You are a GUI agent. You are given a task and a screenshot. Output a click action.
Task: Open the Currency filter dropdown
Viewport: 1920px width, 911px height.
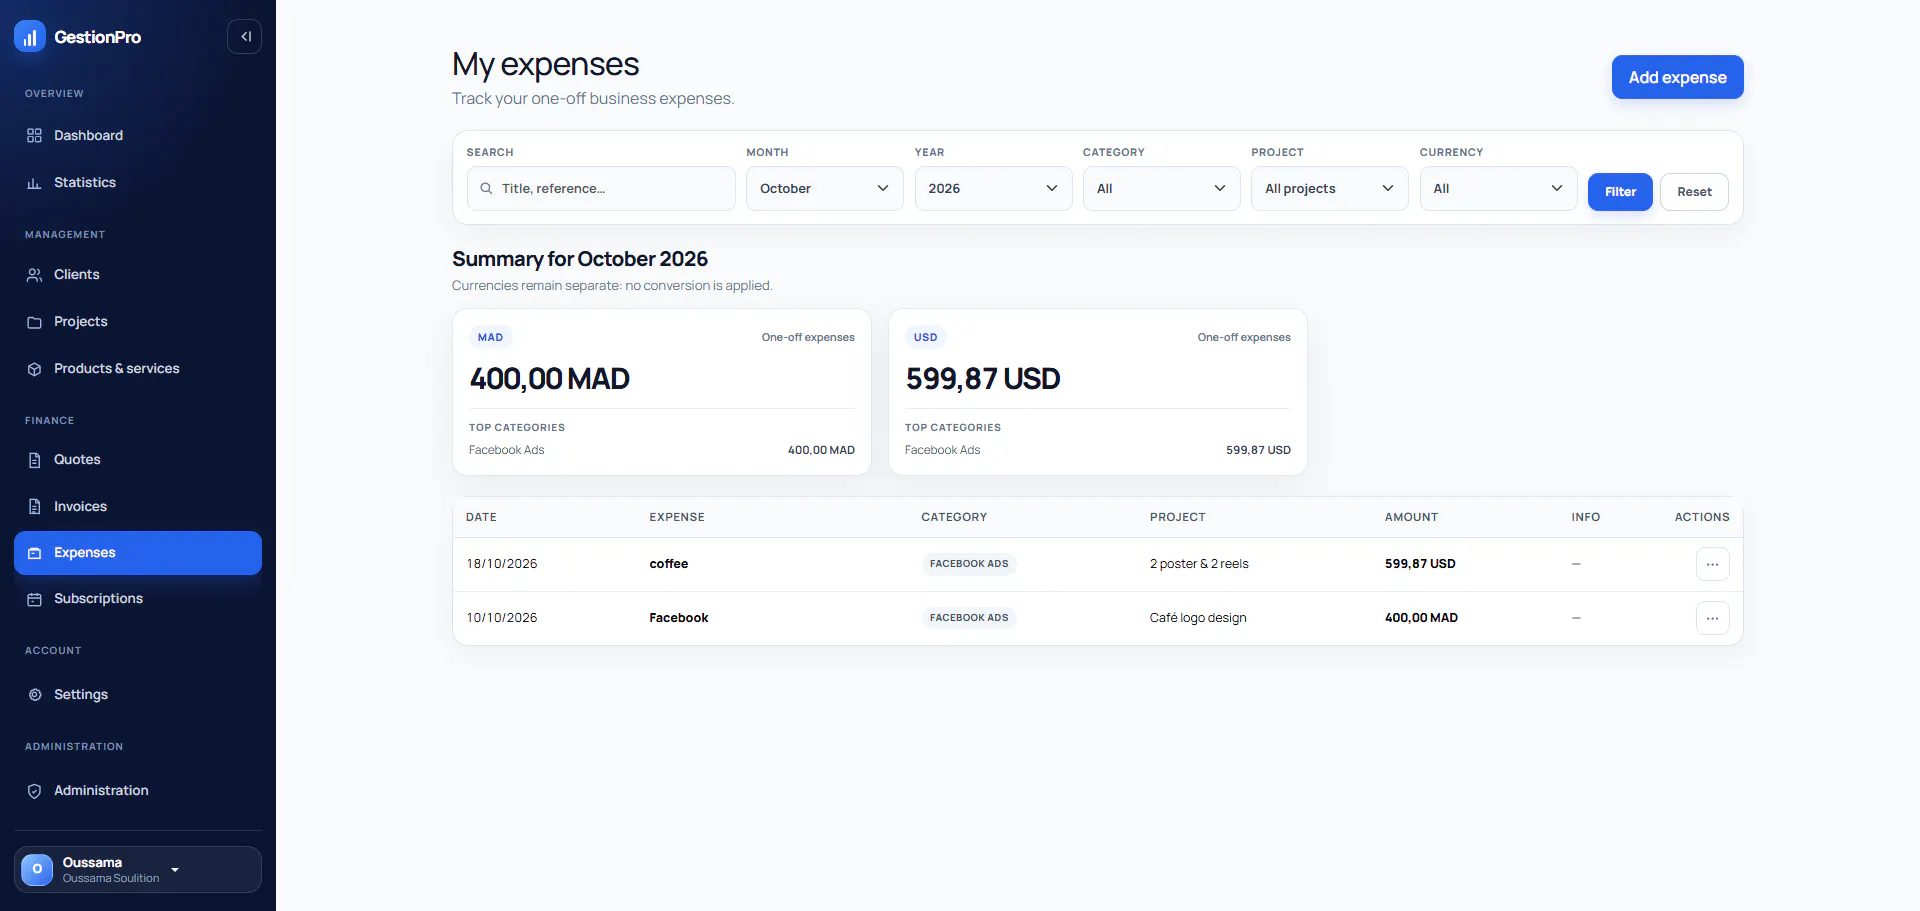coord(1498,188)
